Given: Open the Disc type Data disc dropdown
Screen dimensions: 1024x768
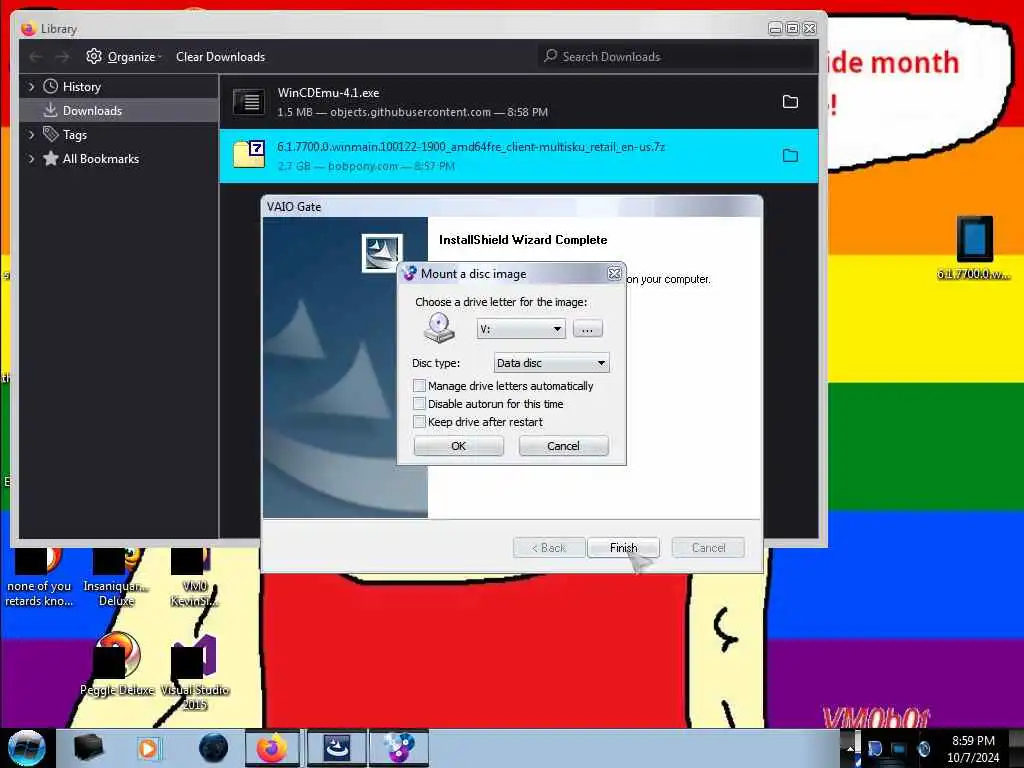Looking at the screenshot, I should click(x=551, y=363).
